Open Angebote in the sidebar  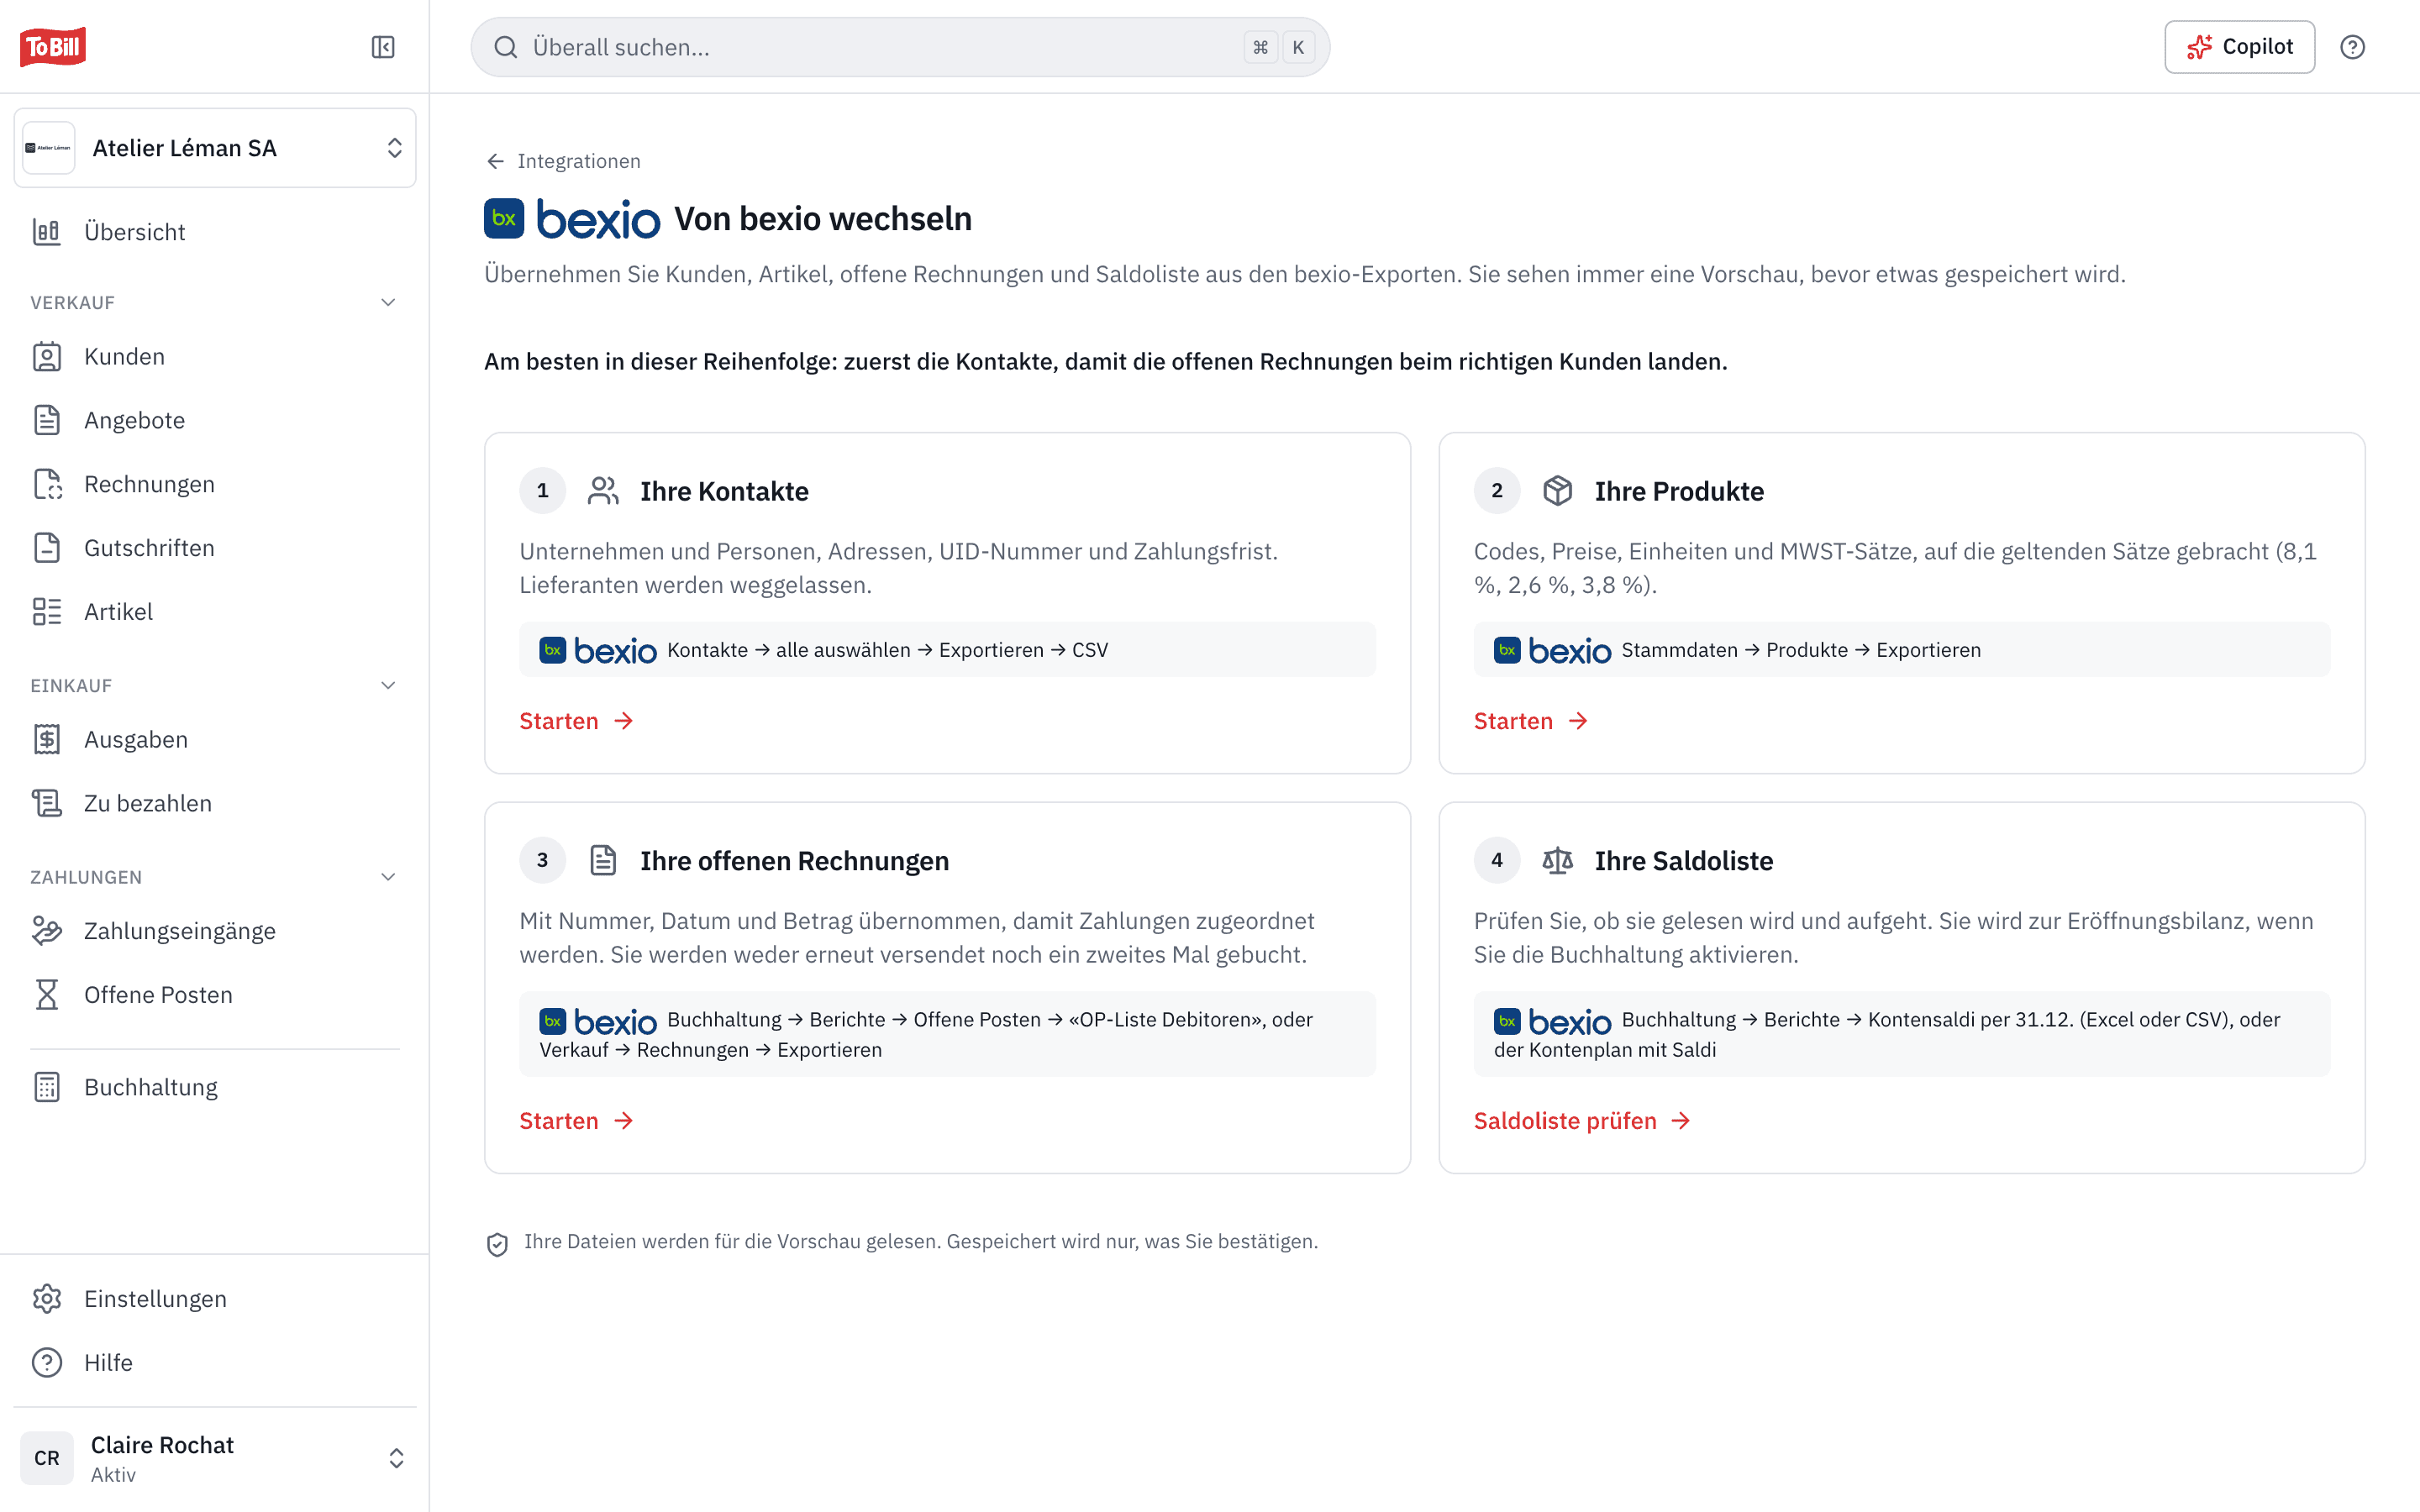point(215,420)
